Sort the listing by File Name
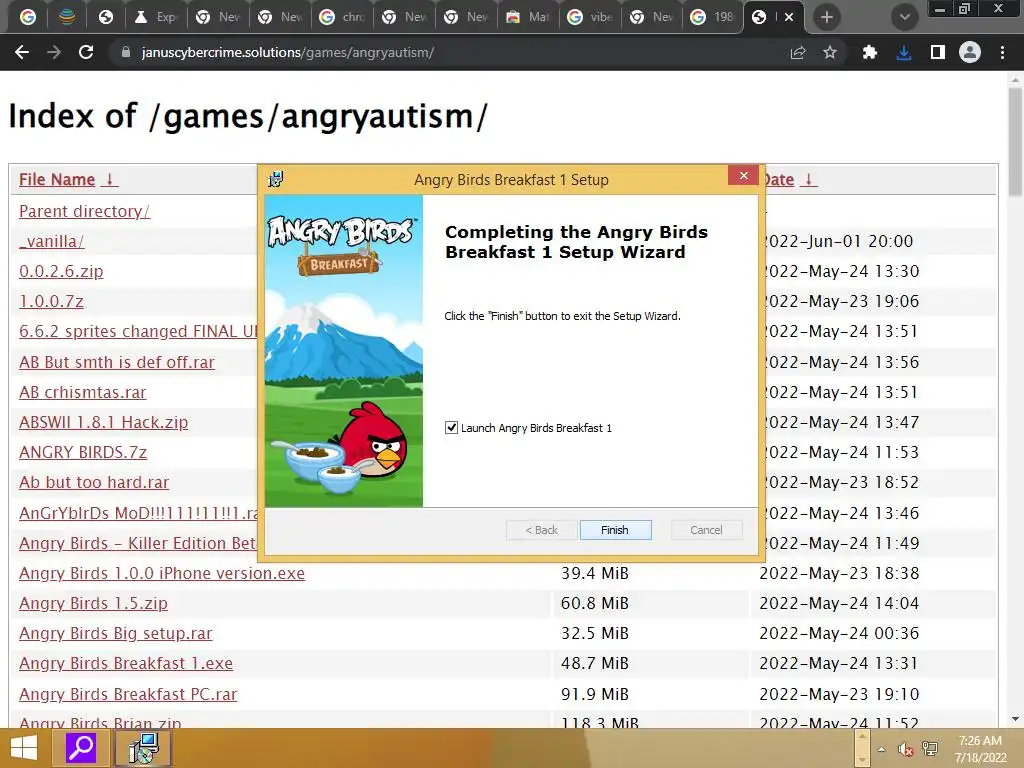 [x=68, y=180]
